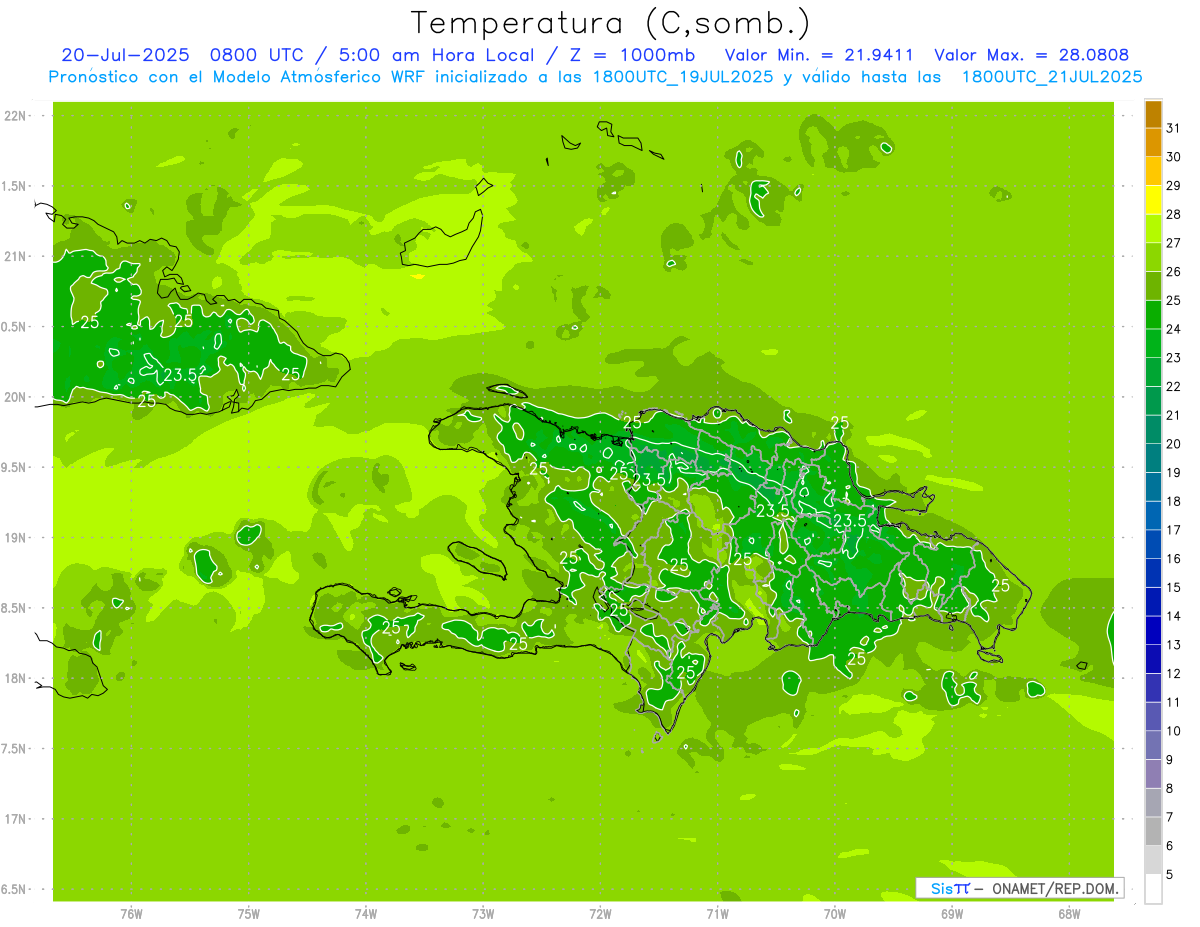The height and width of the screenshot is (927, 1200).
Task: Pick the color band between 26 and 27
Action: point(1153,258)
